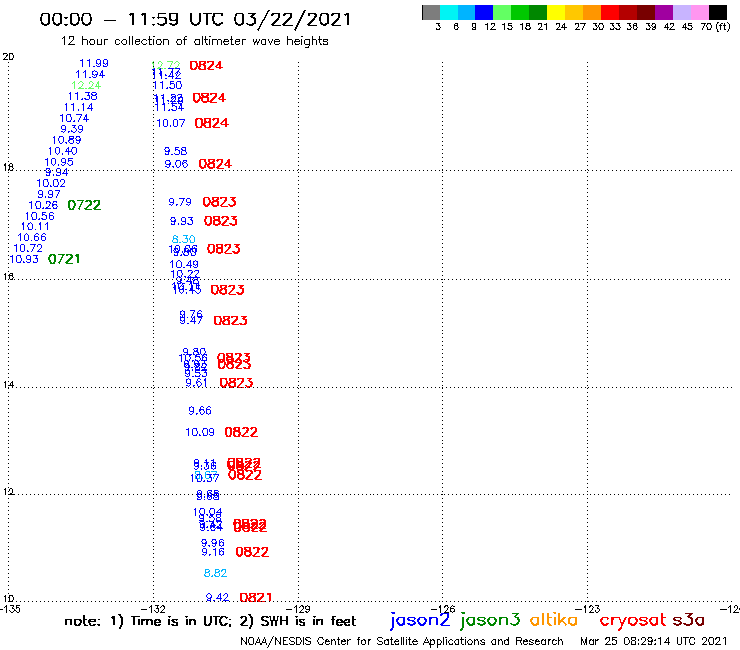Click the wave height value 11.38
This screenshot has width=740, height=650.
(83, 96)
